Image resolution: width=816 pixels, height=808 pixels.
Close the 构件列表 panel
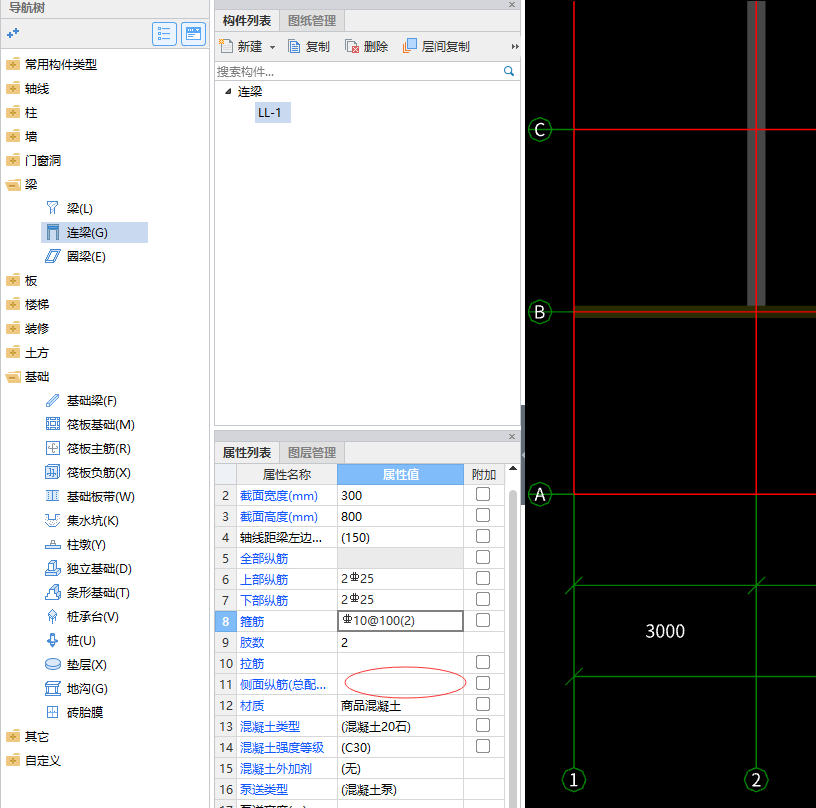tap(512, 5)
